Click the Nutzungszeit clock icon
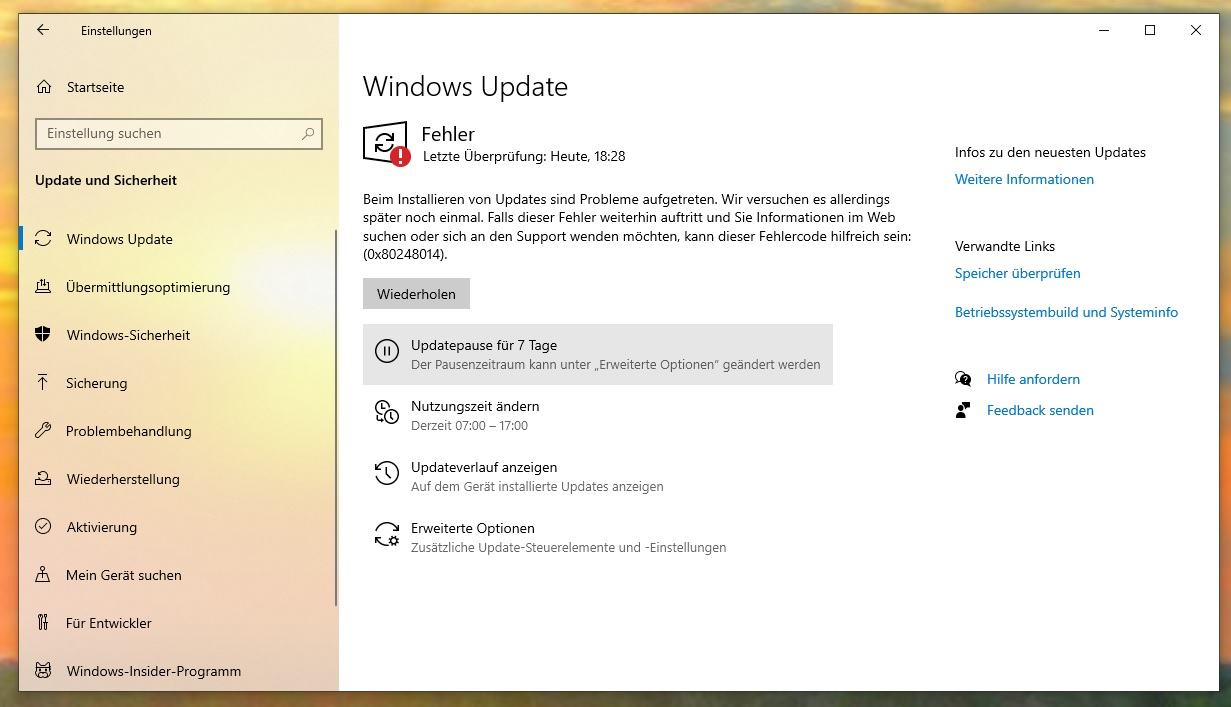The width and height of the screenshot is (1231, 707). point(386,412)
